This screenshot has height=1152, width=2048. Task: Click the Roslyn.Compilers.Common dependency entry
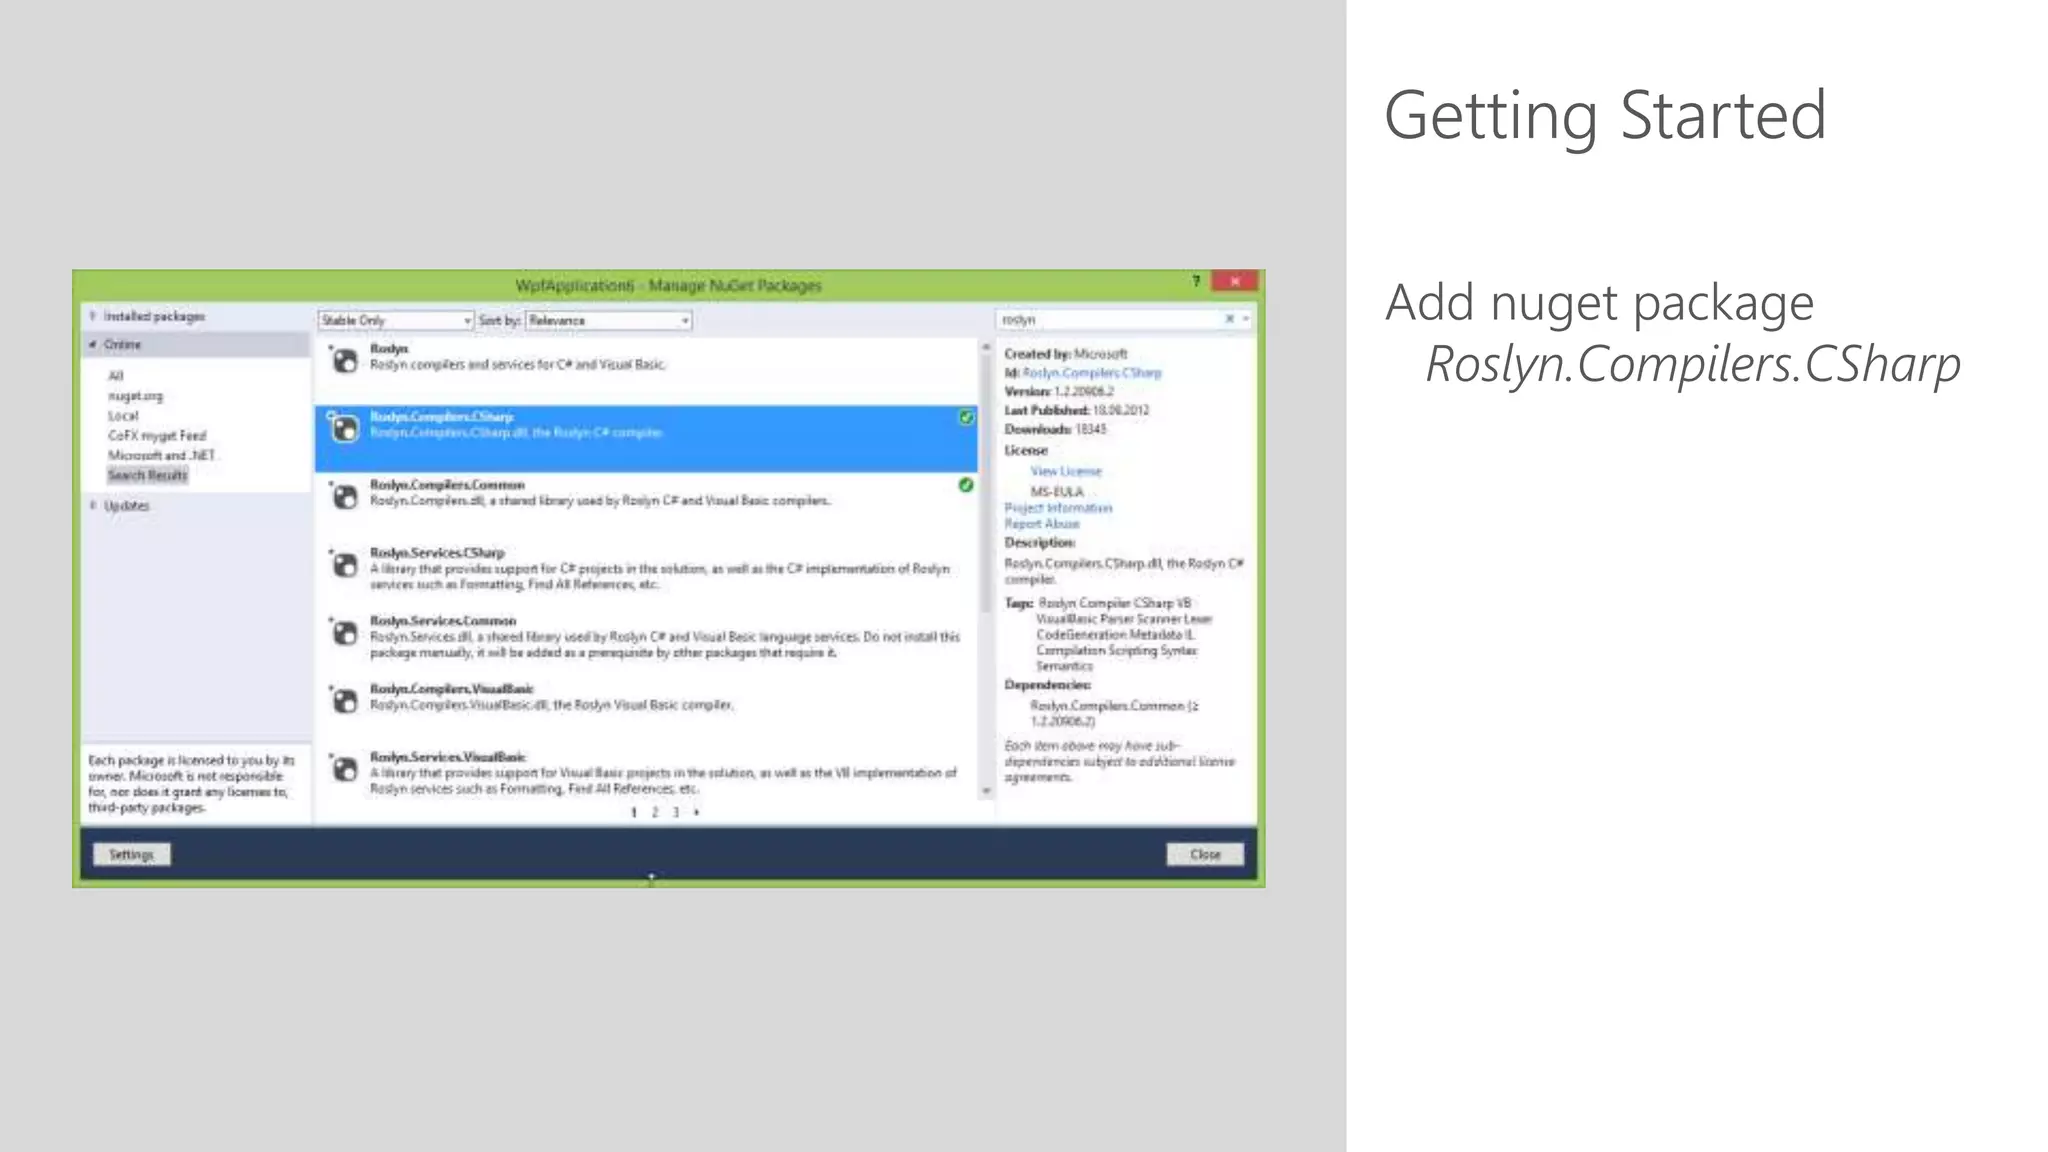coord(1114,713)
